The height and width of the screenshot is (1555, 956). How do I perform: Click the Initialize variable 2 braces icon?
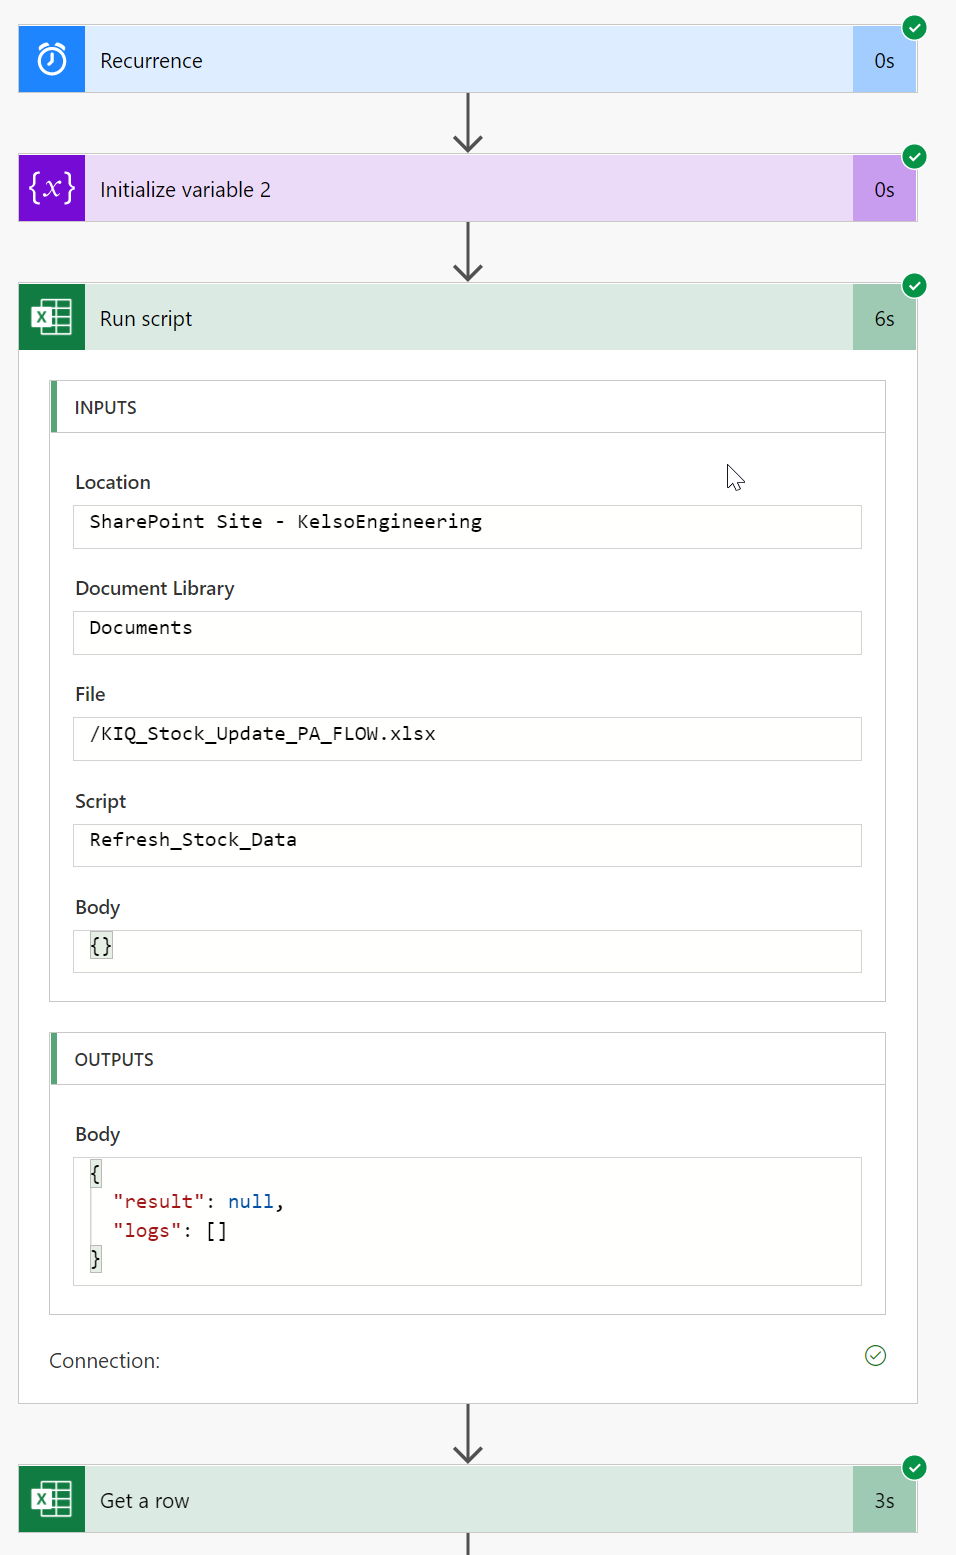52,188
